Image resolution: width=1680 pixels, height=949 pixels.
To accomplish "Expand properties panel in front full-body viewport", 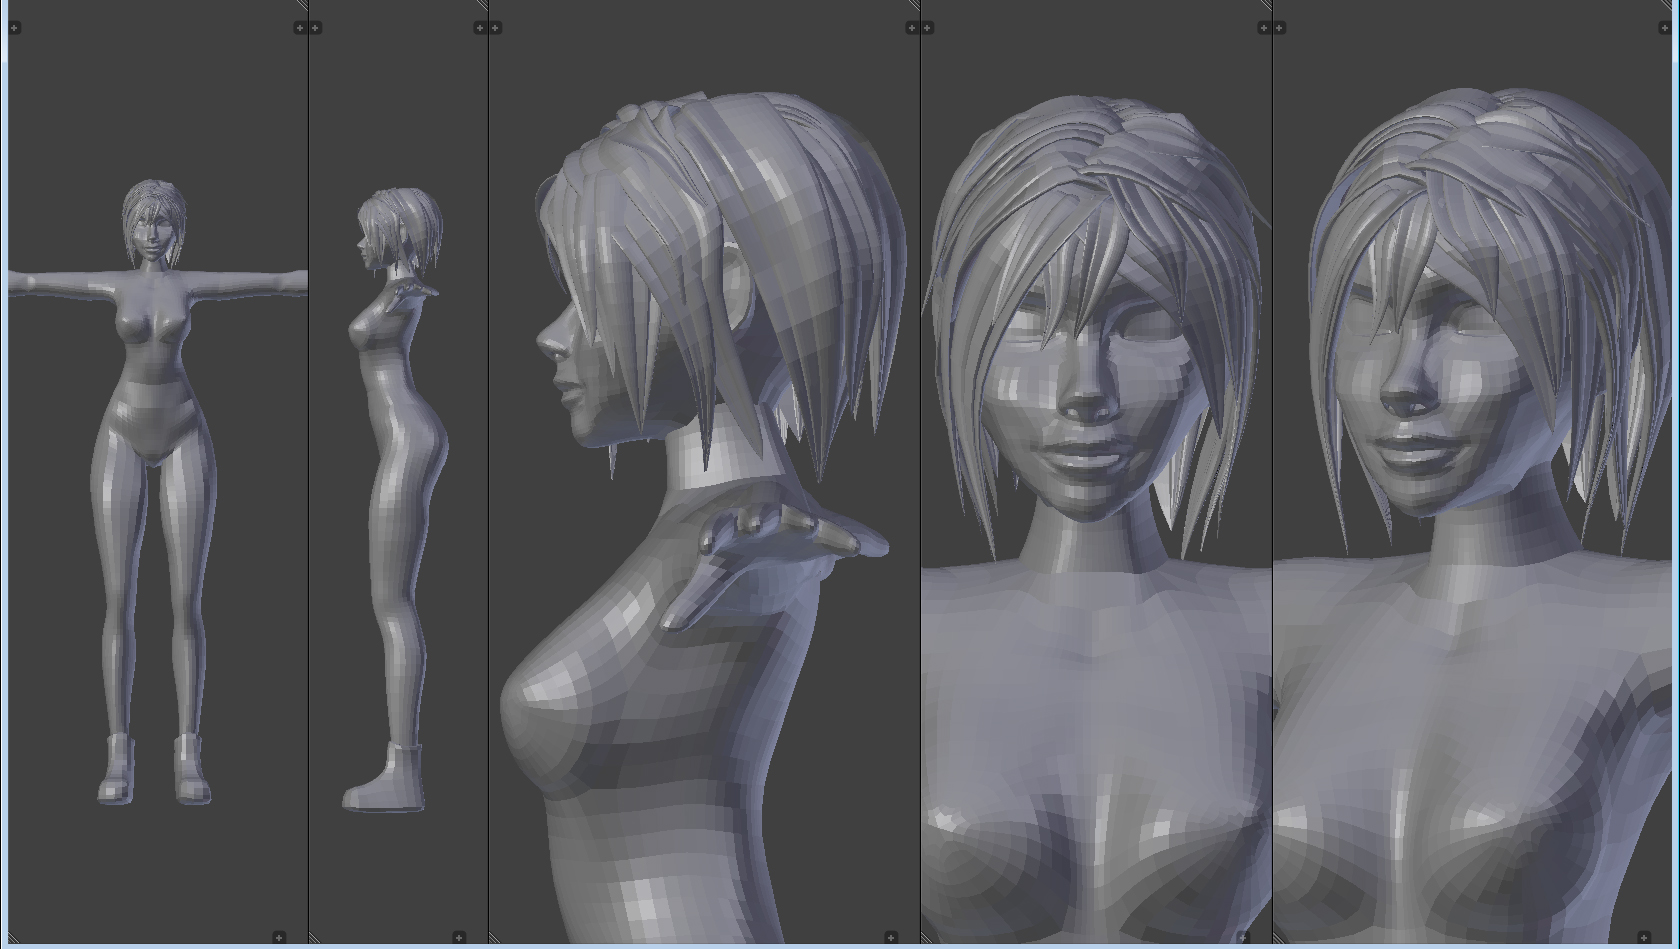I will [x=299, y=28].
